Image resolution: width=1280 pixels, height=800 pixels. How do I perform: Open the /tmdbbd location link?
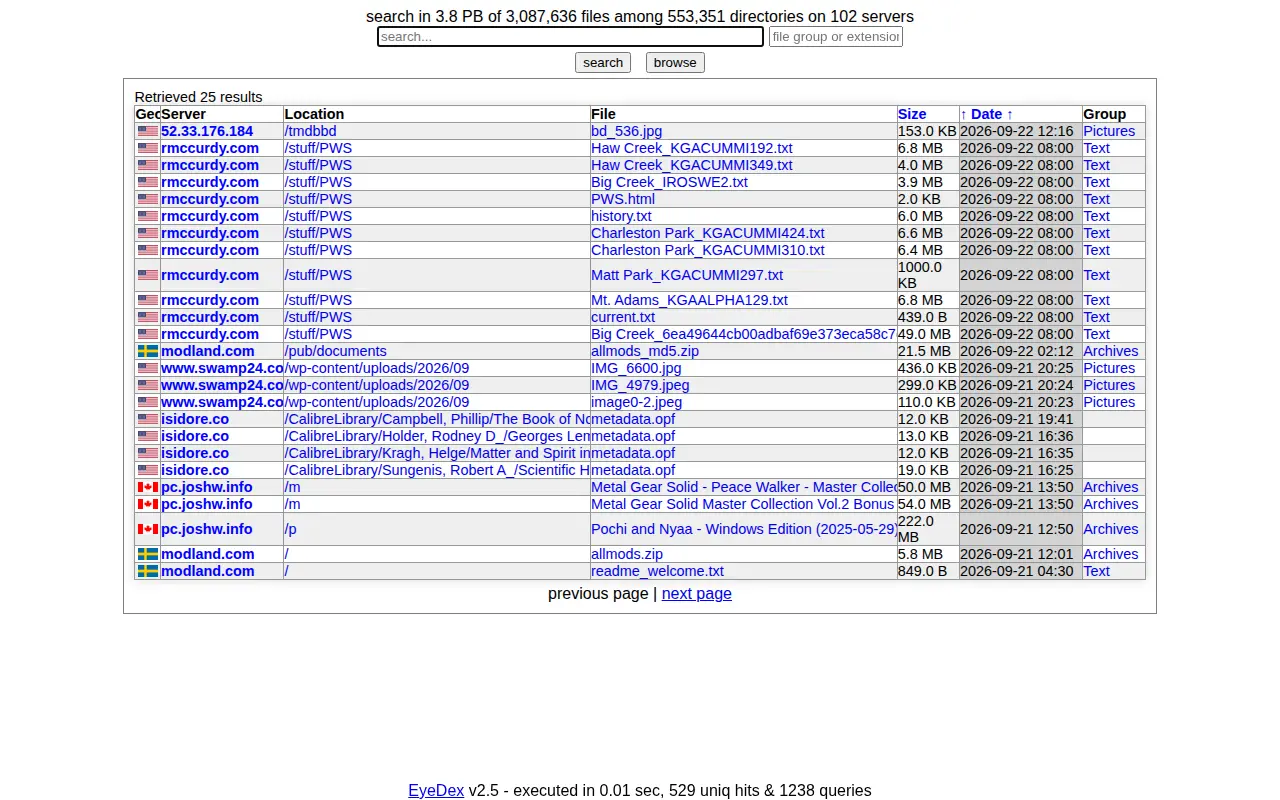click(x=310, y=131)
